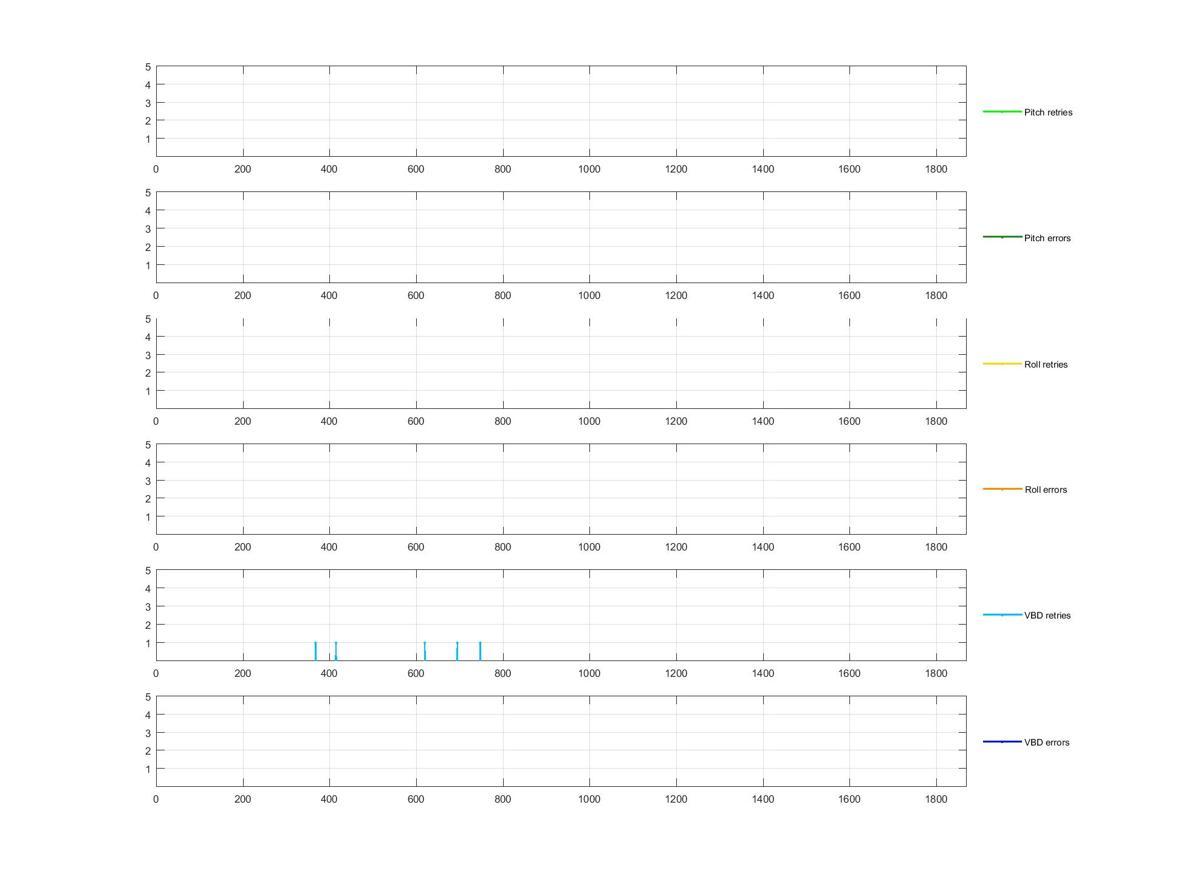This screenshot has height=885, width=1200.
Task: Click the VBD retries spike just after 400
Action: 336,651
